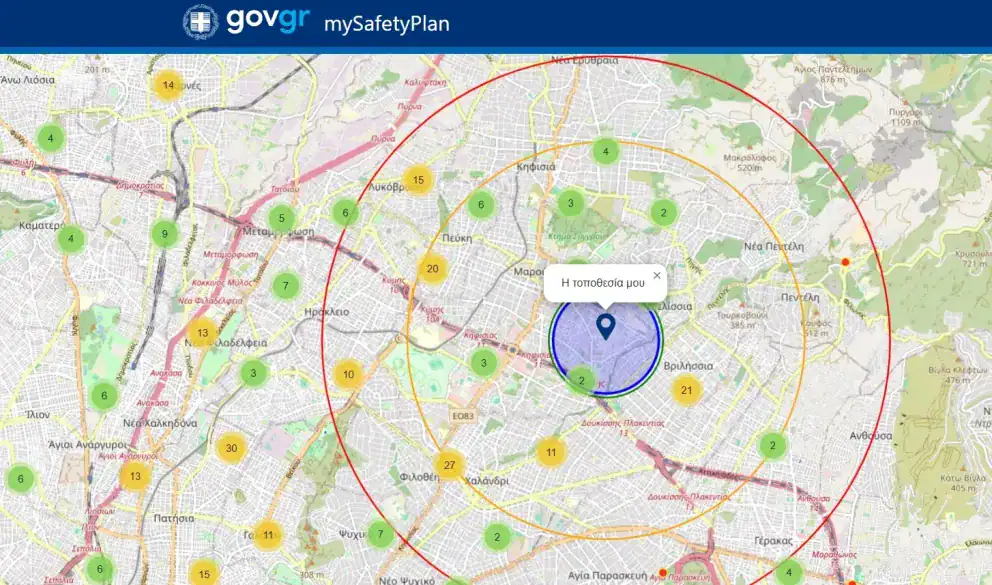The image size is (992, 585).
Task: Click the yellow cluster marker labeled 20
Action: point(432,268)
